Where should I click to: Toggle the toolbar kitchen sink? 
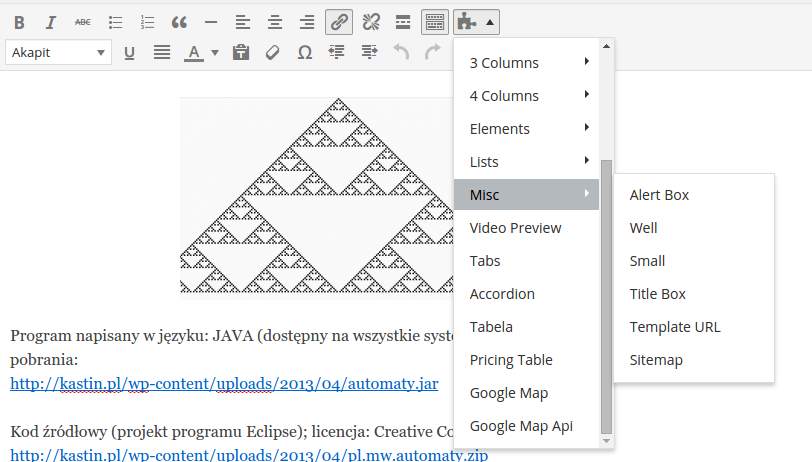(x=435, y=22)
